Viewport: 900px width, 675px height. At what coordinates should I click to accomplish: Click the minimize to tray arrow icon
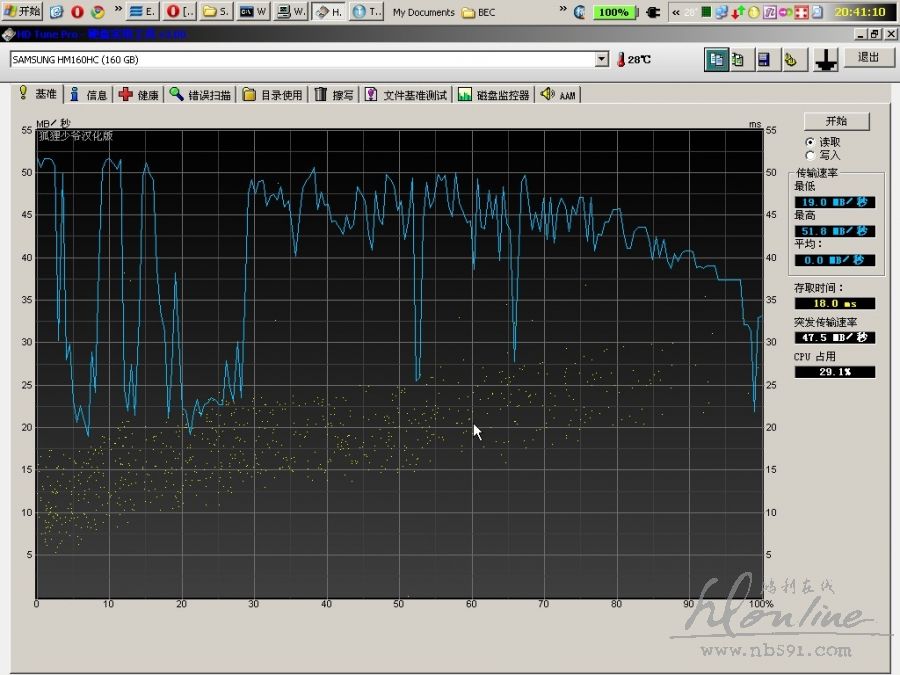click(x=825, y=60)
